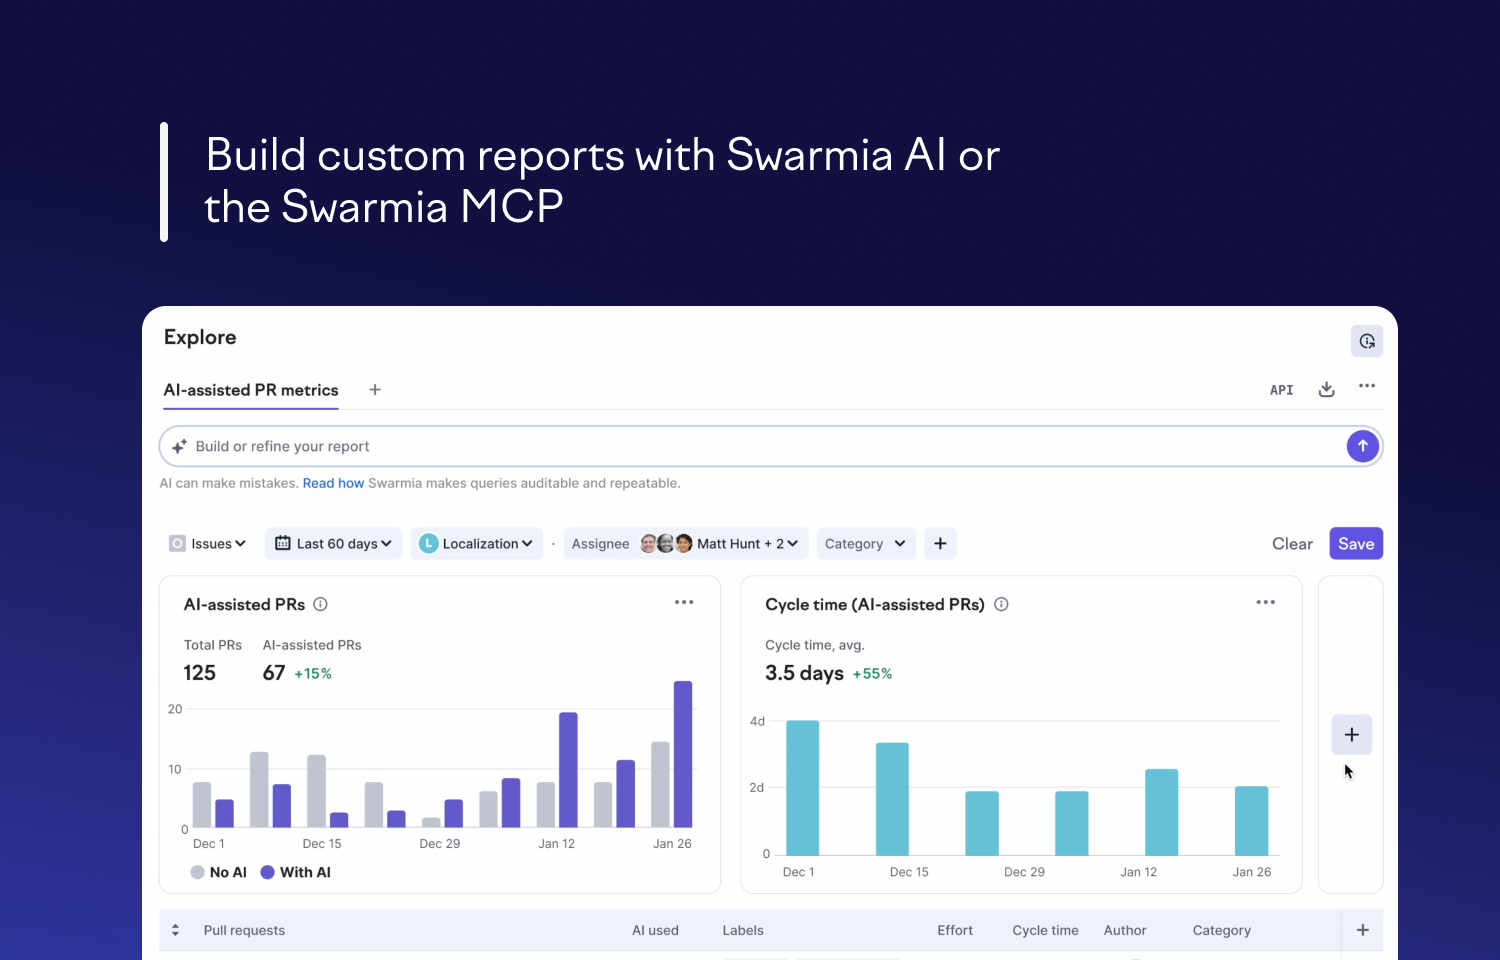The image size is (1500, 960).
Task: Click the Category column header in table
Action: coord(1221,930)
